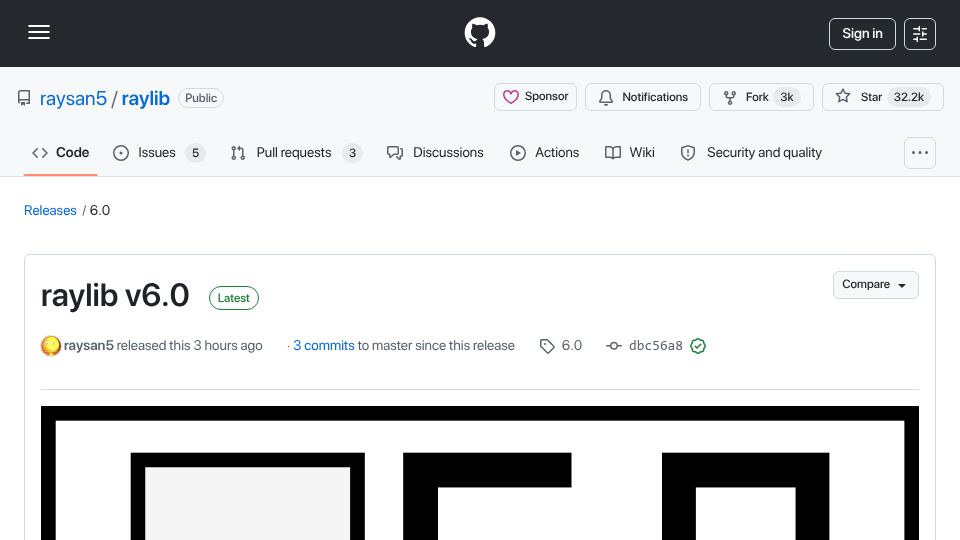This screenshot has width=960, height=540.
Task: Click the notifications bell icon
Action: coord(606,97)
